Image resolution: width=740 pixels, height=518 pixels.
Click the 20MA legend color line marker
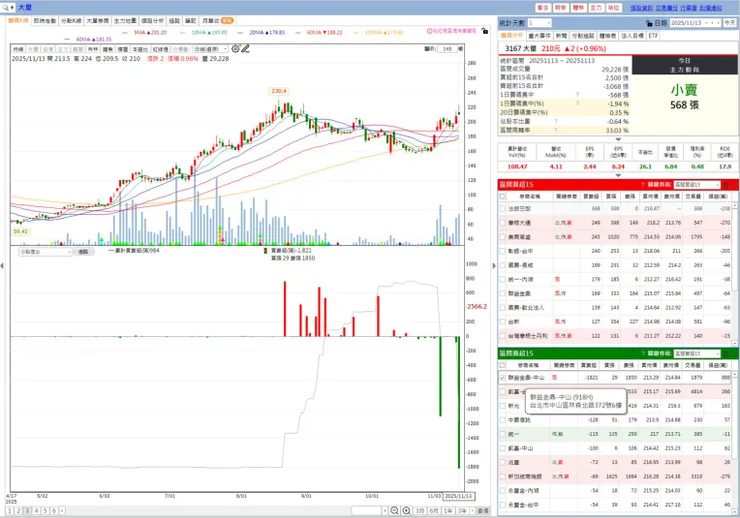(x=240, y=33)
